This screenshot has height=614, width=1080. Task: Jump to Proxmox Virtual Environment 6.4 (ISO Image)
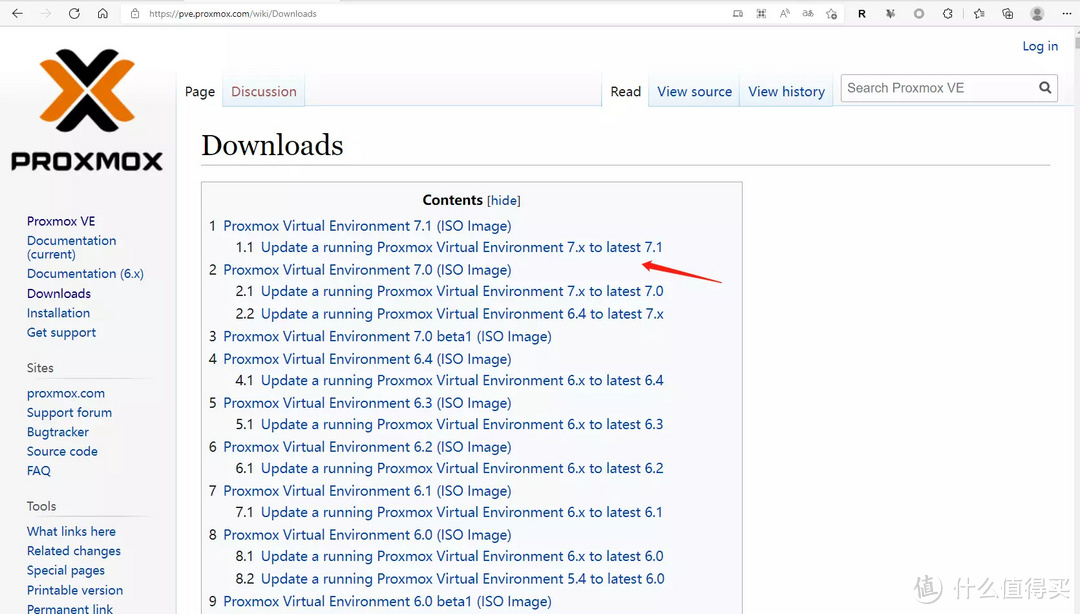[367, 360]
